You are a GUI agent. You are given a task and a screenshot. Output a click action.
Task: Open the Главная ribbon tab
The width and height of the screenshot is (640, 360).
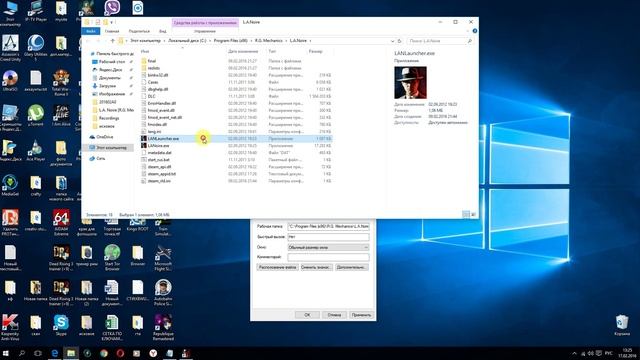pos(112,31)
